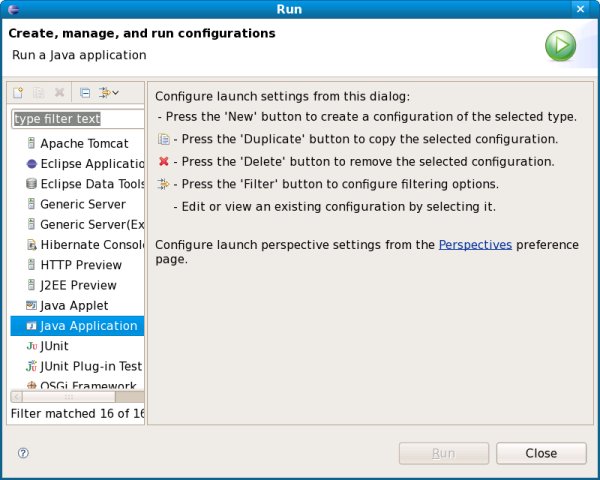Click the Collapse All toolbar icon
The height and width of the screenshot is (480, 600).
pos(85,93)
